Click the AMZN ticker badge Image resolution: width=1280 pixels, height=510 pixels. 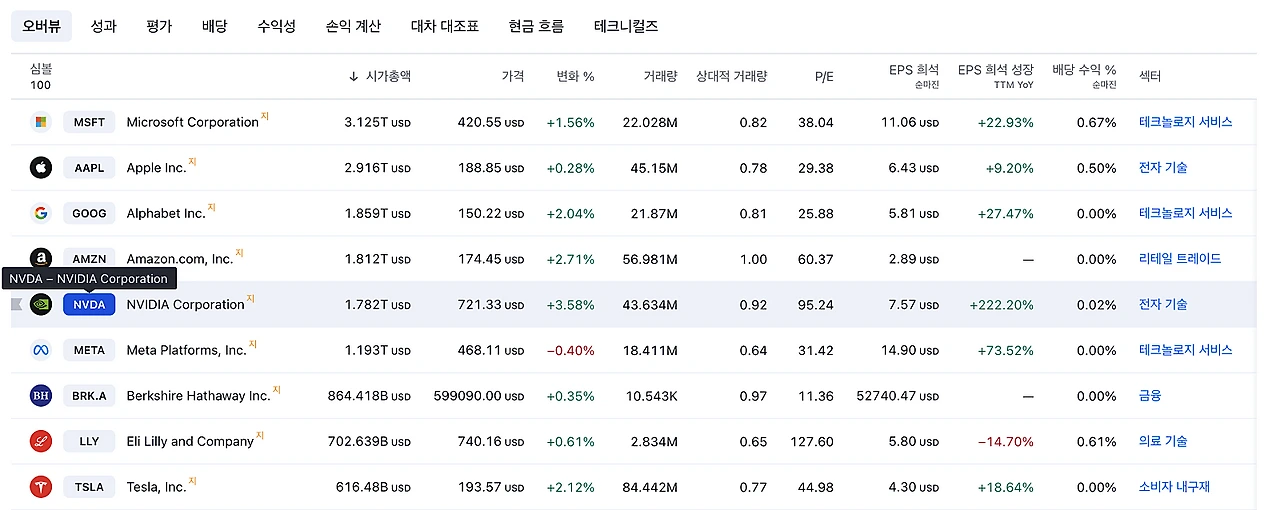[89, 258]
